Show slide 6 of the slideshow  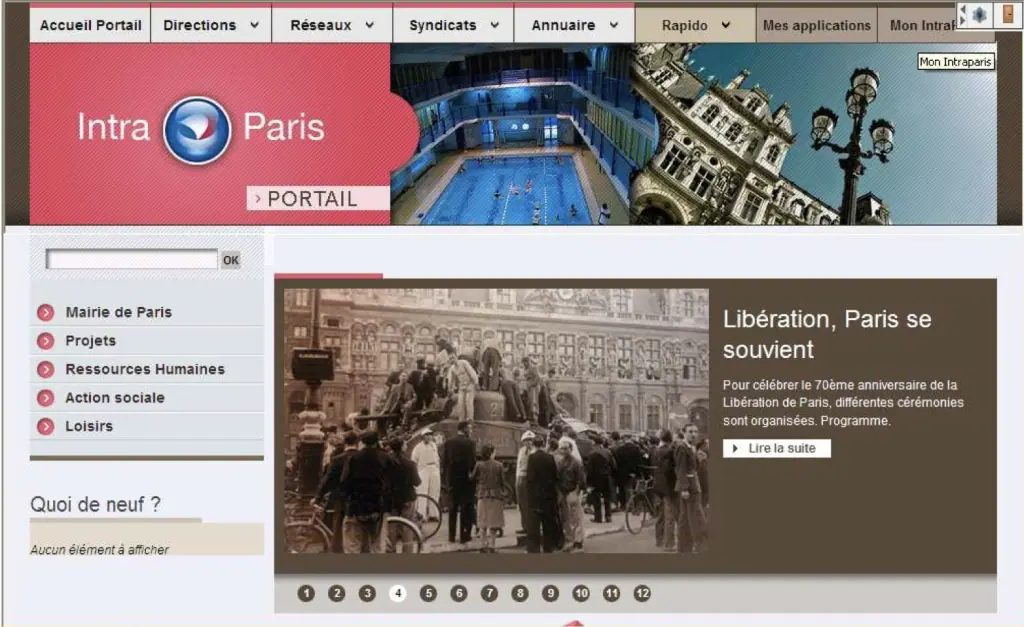(459, 594)
